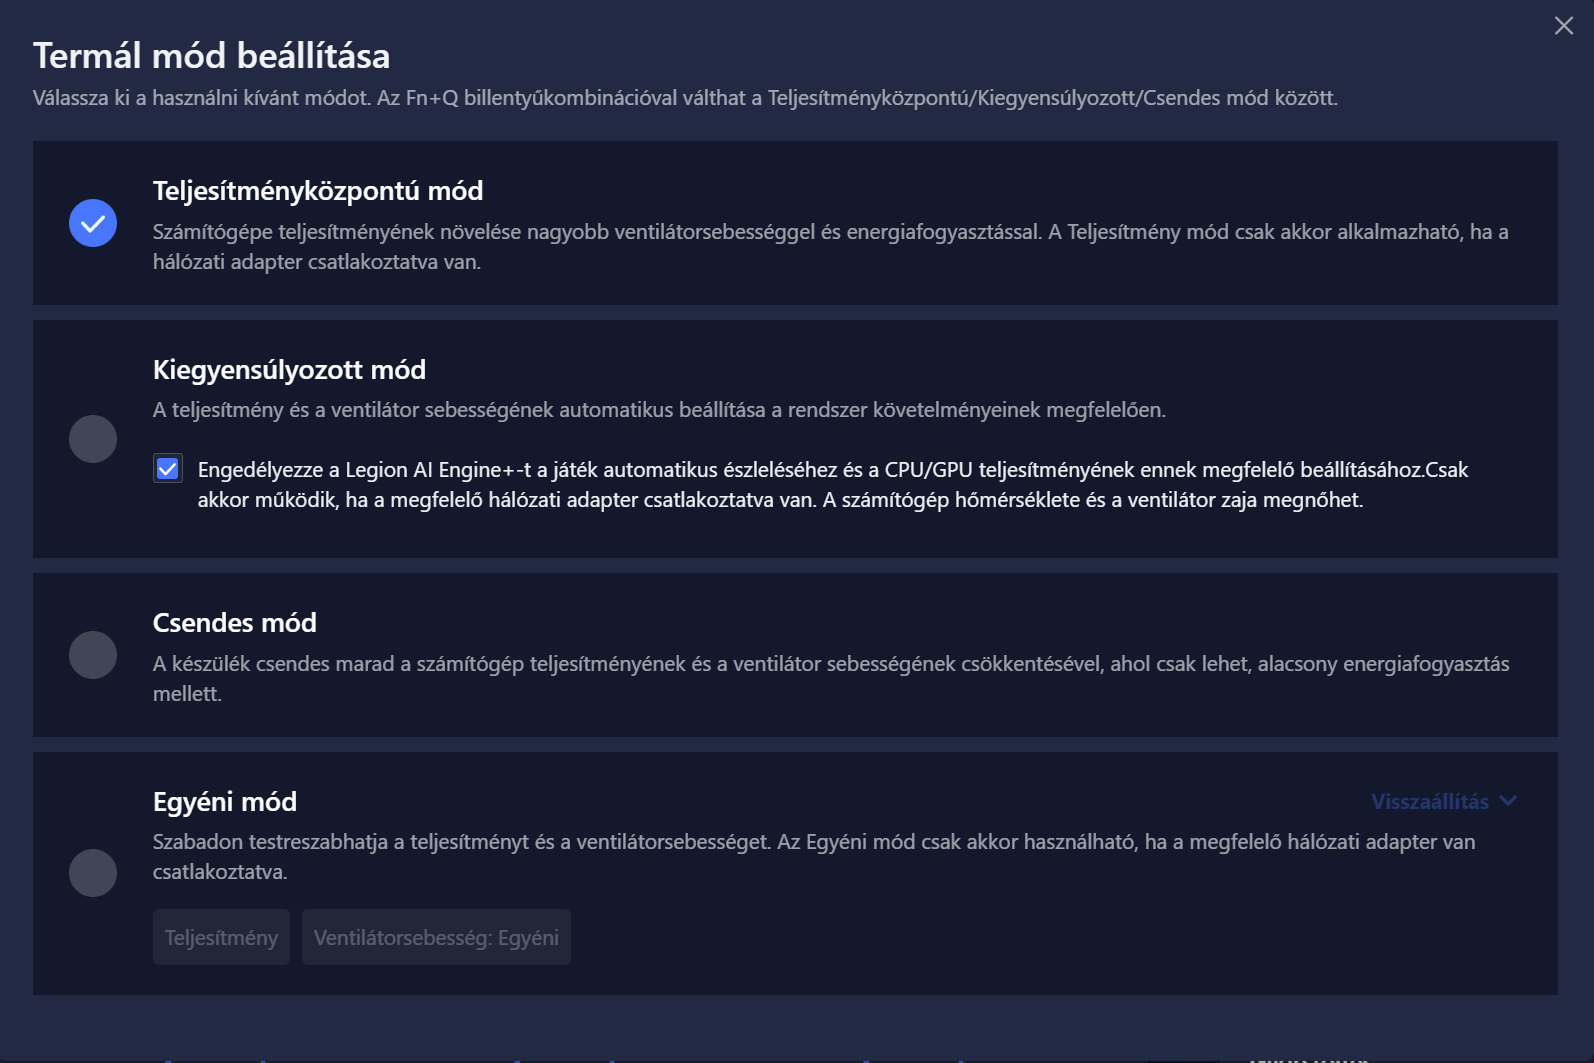Close the Termál mód beállítása dialog
Screen dimensions: 1594x1063
pos(1564,26)
